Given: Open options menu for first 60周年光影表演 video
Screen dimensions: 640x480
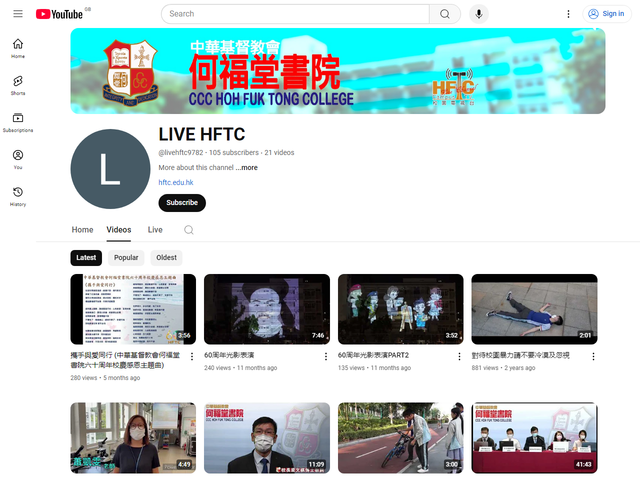Looking at the screenshot, I should [x=325, y=356].
